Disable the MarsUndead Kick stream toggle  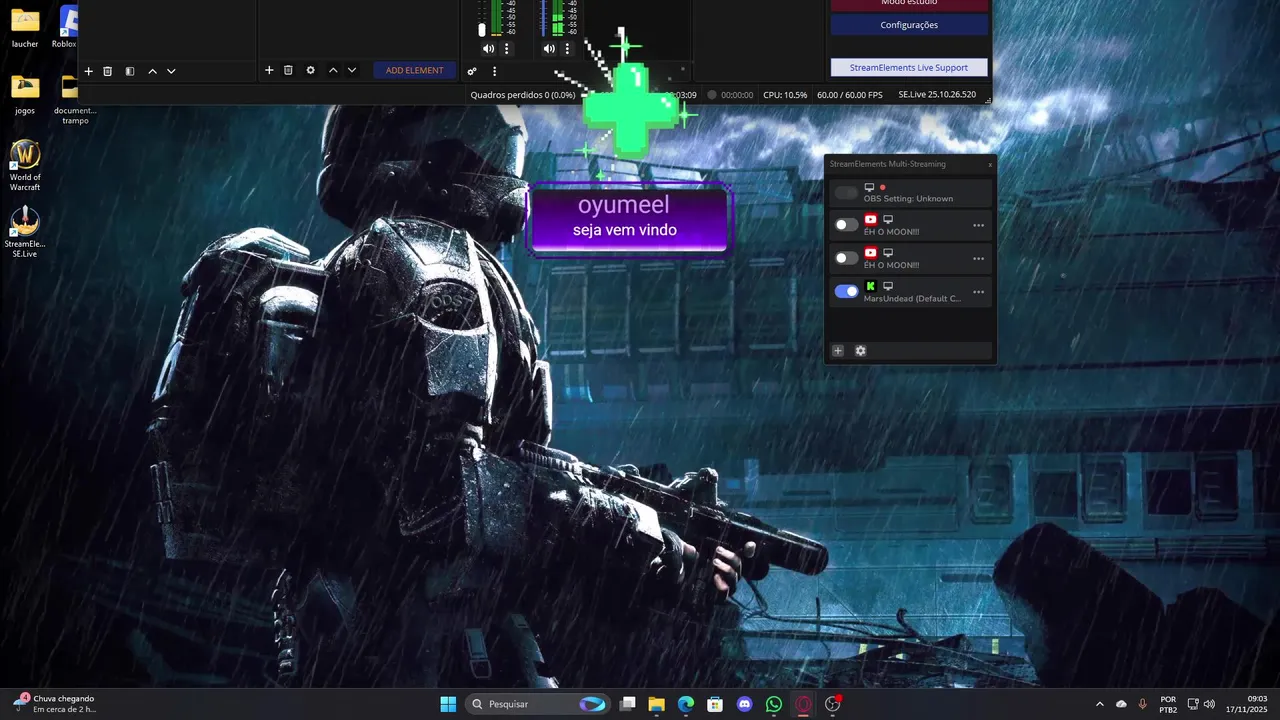click(846, 291)
